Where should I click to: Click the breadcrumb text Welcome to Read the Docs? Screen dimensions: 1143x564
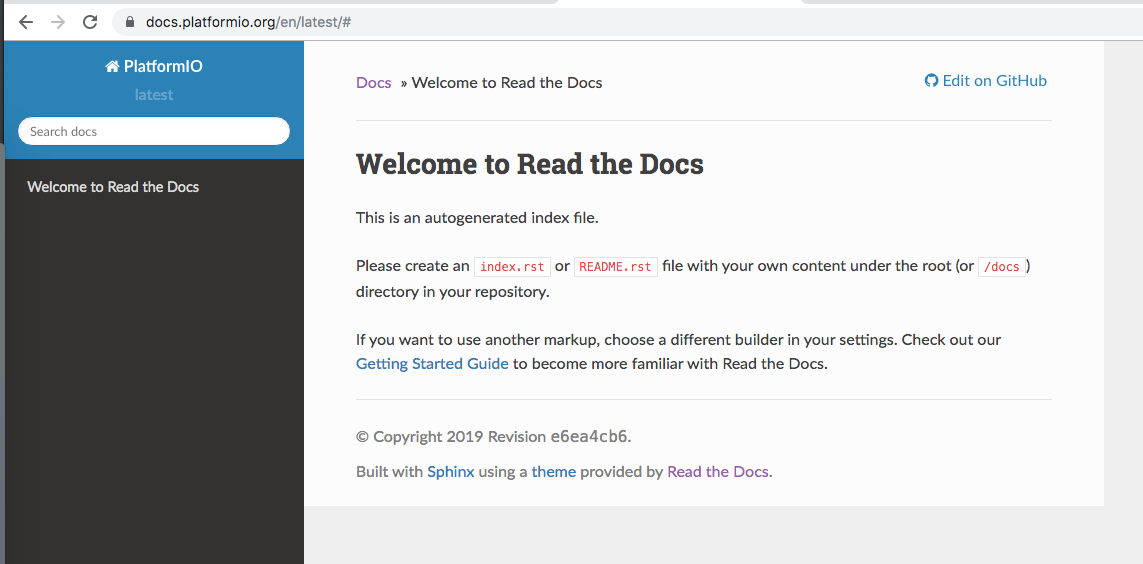pyautogui.click(x=507, y=82)
